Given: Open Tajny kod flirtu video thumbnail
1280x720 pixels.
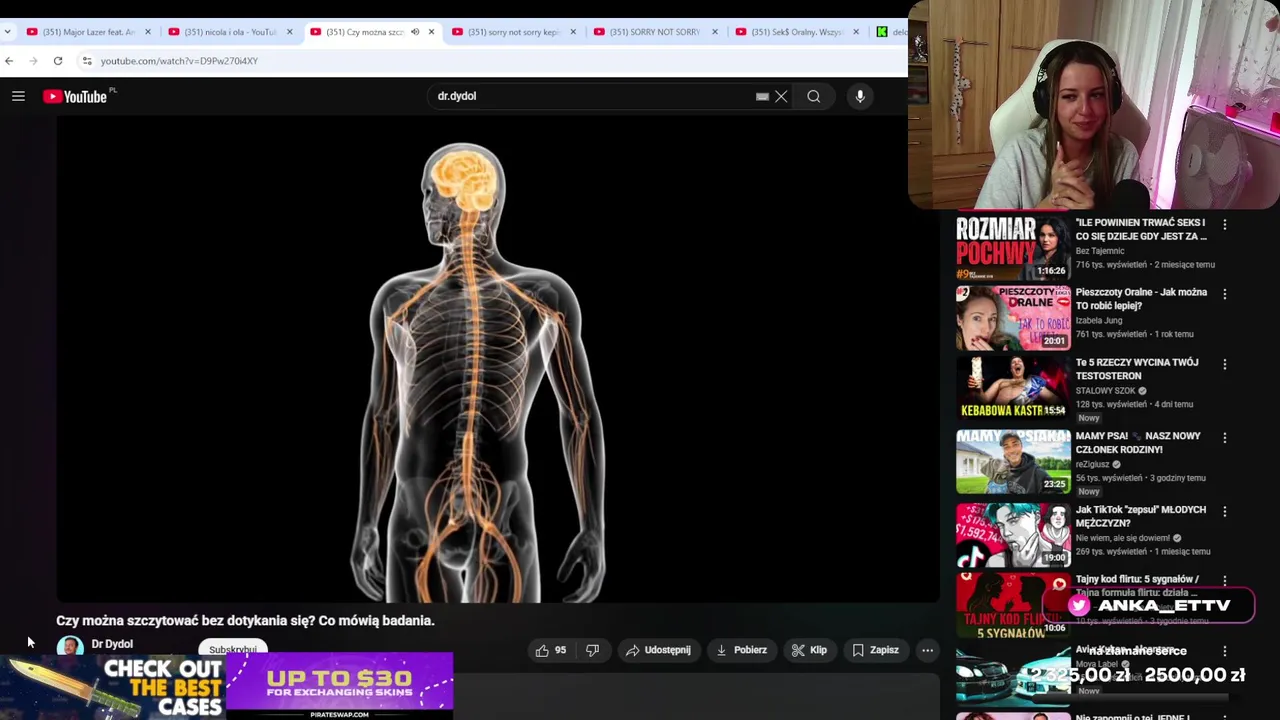Looking at the screenshot, I should click(1013, 604).
